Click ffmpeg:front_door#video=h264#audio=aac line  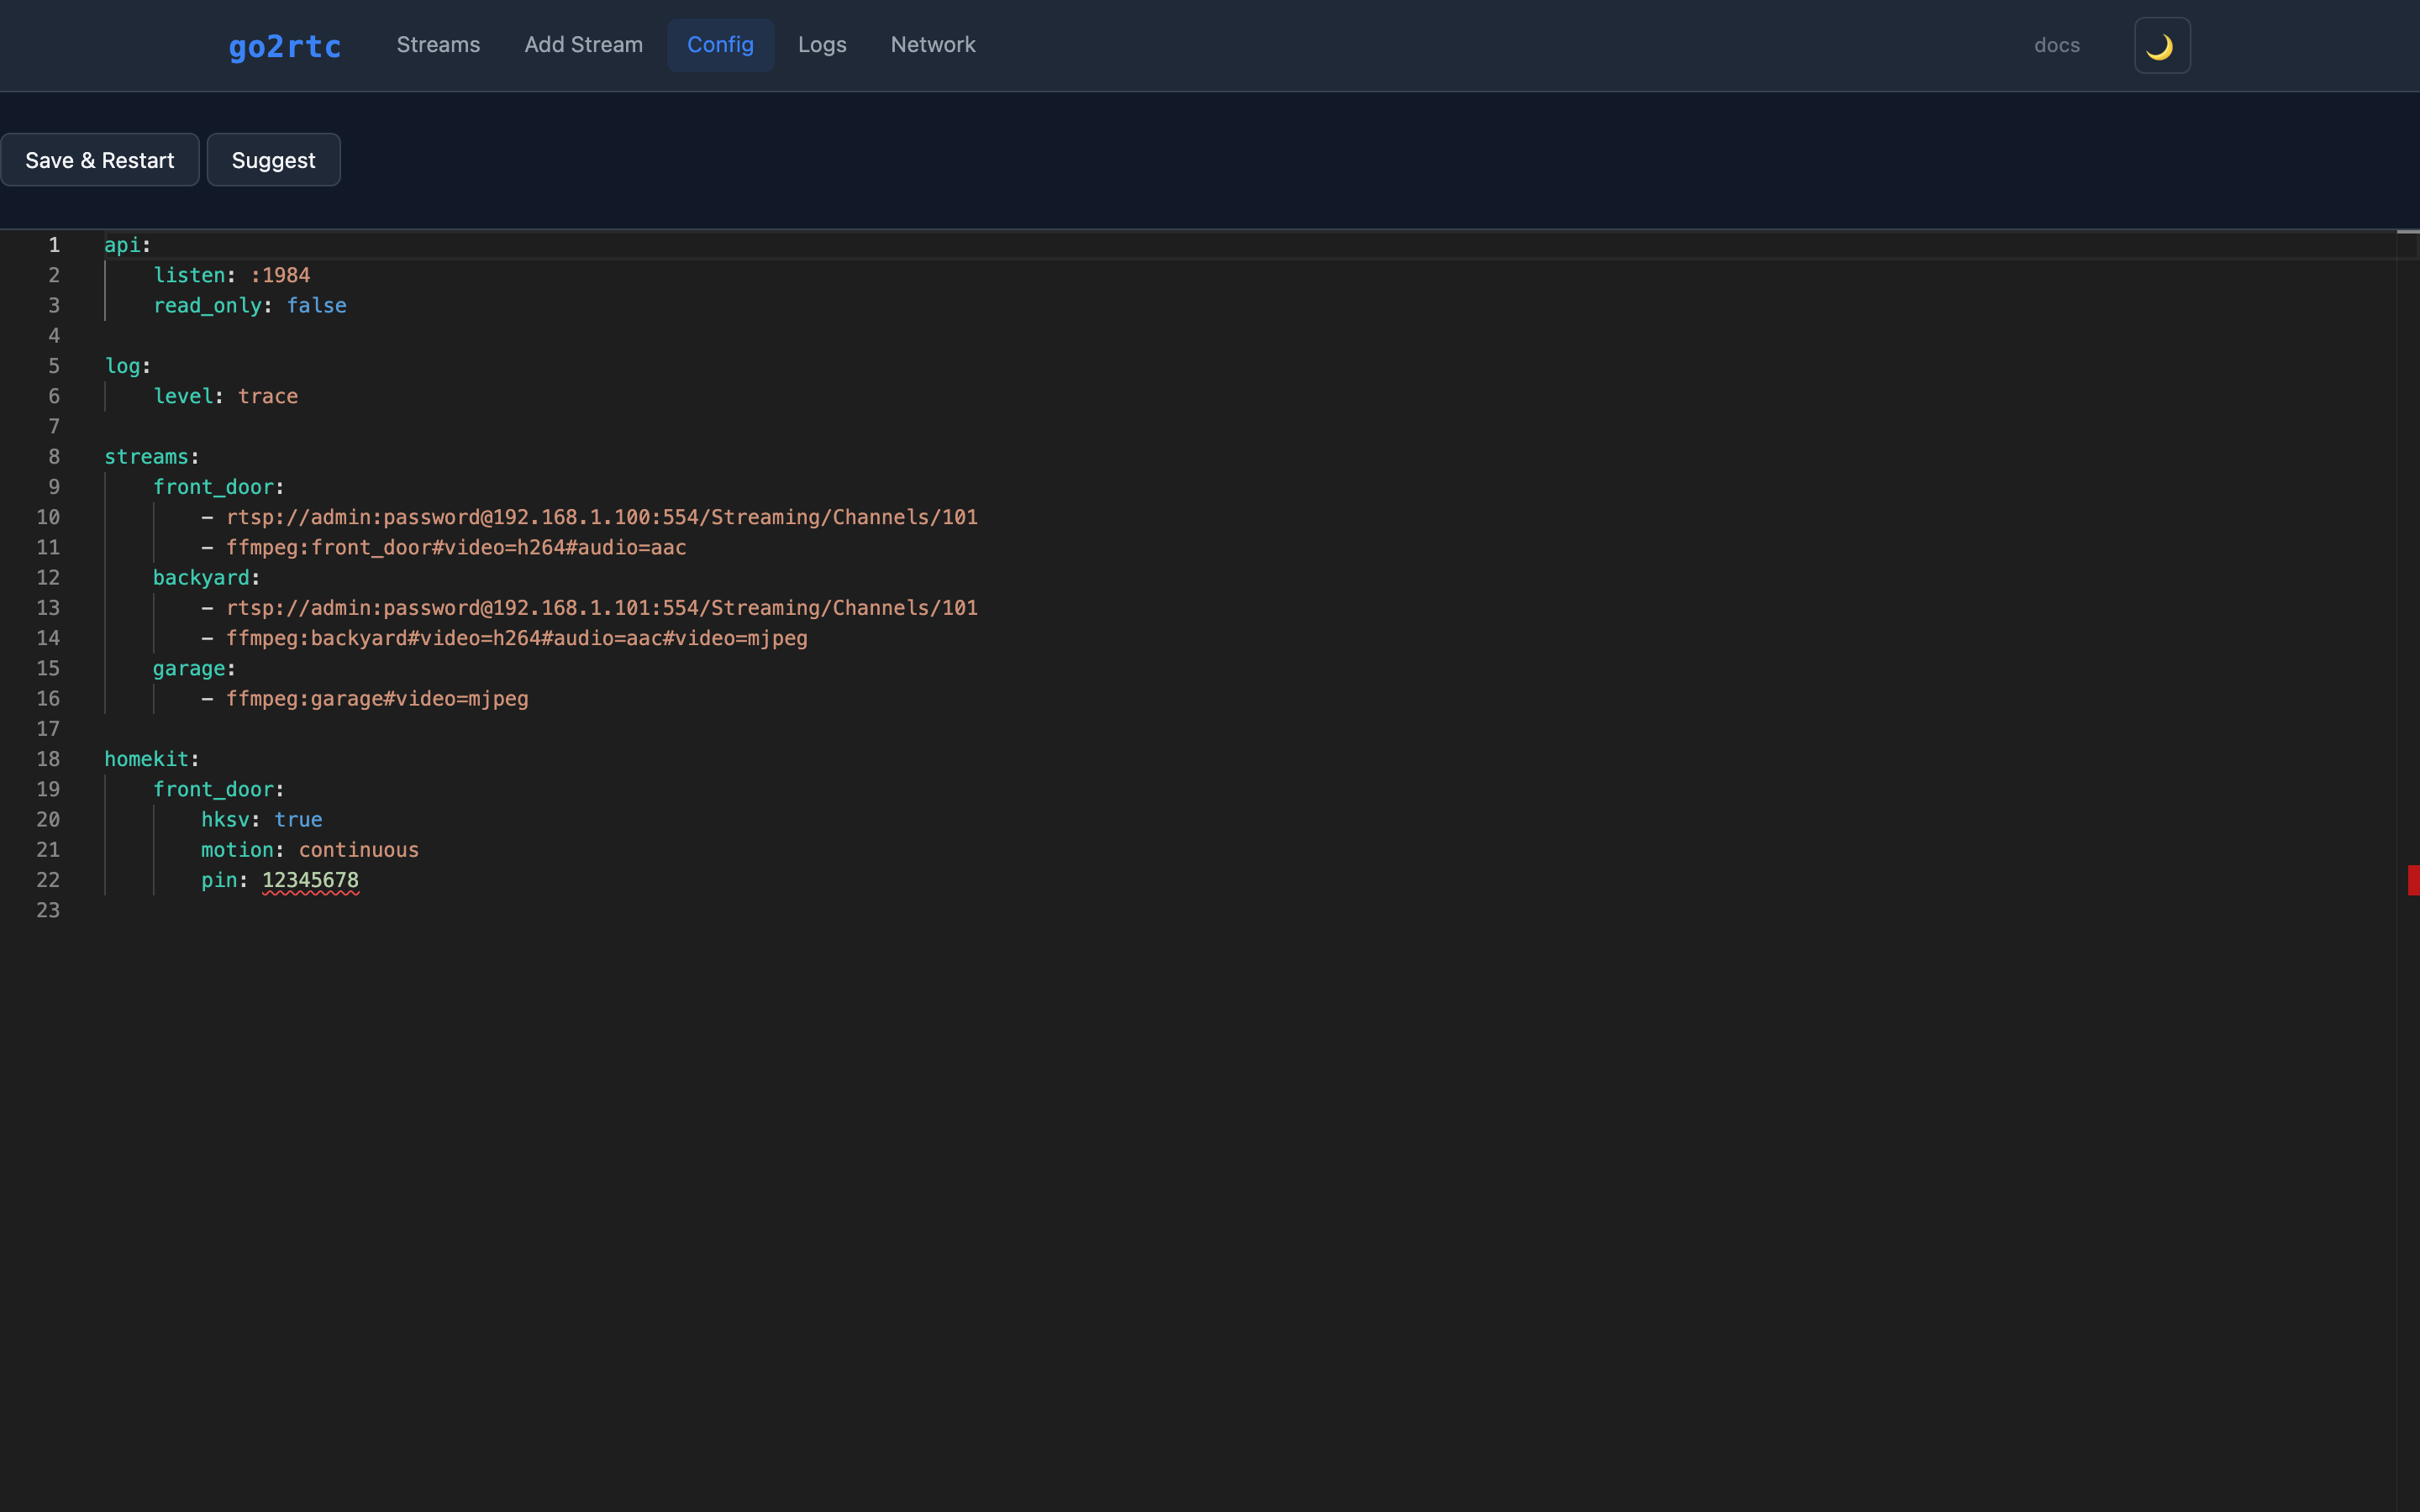(x=456, y=548)
